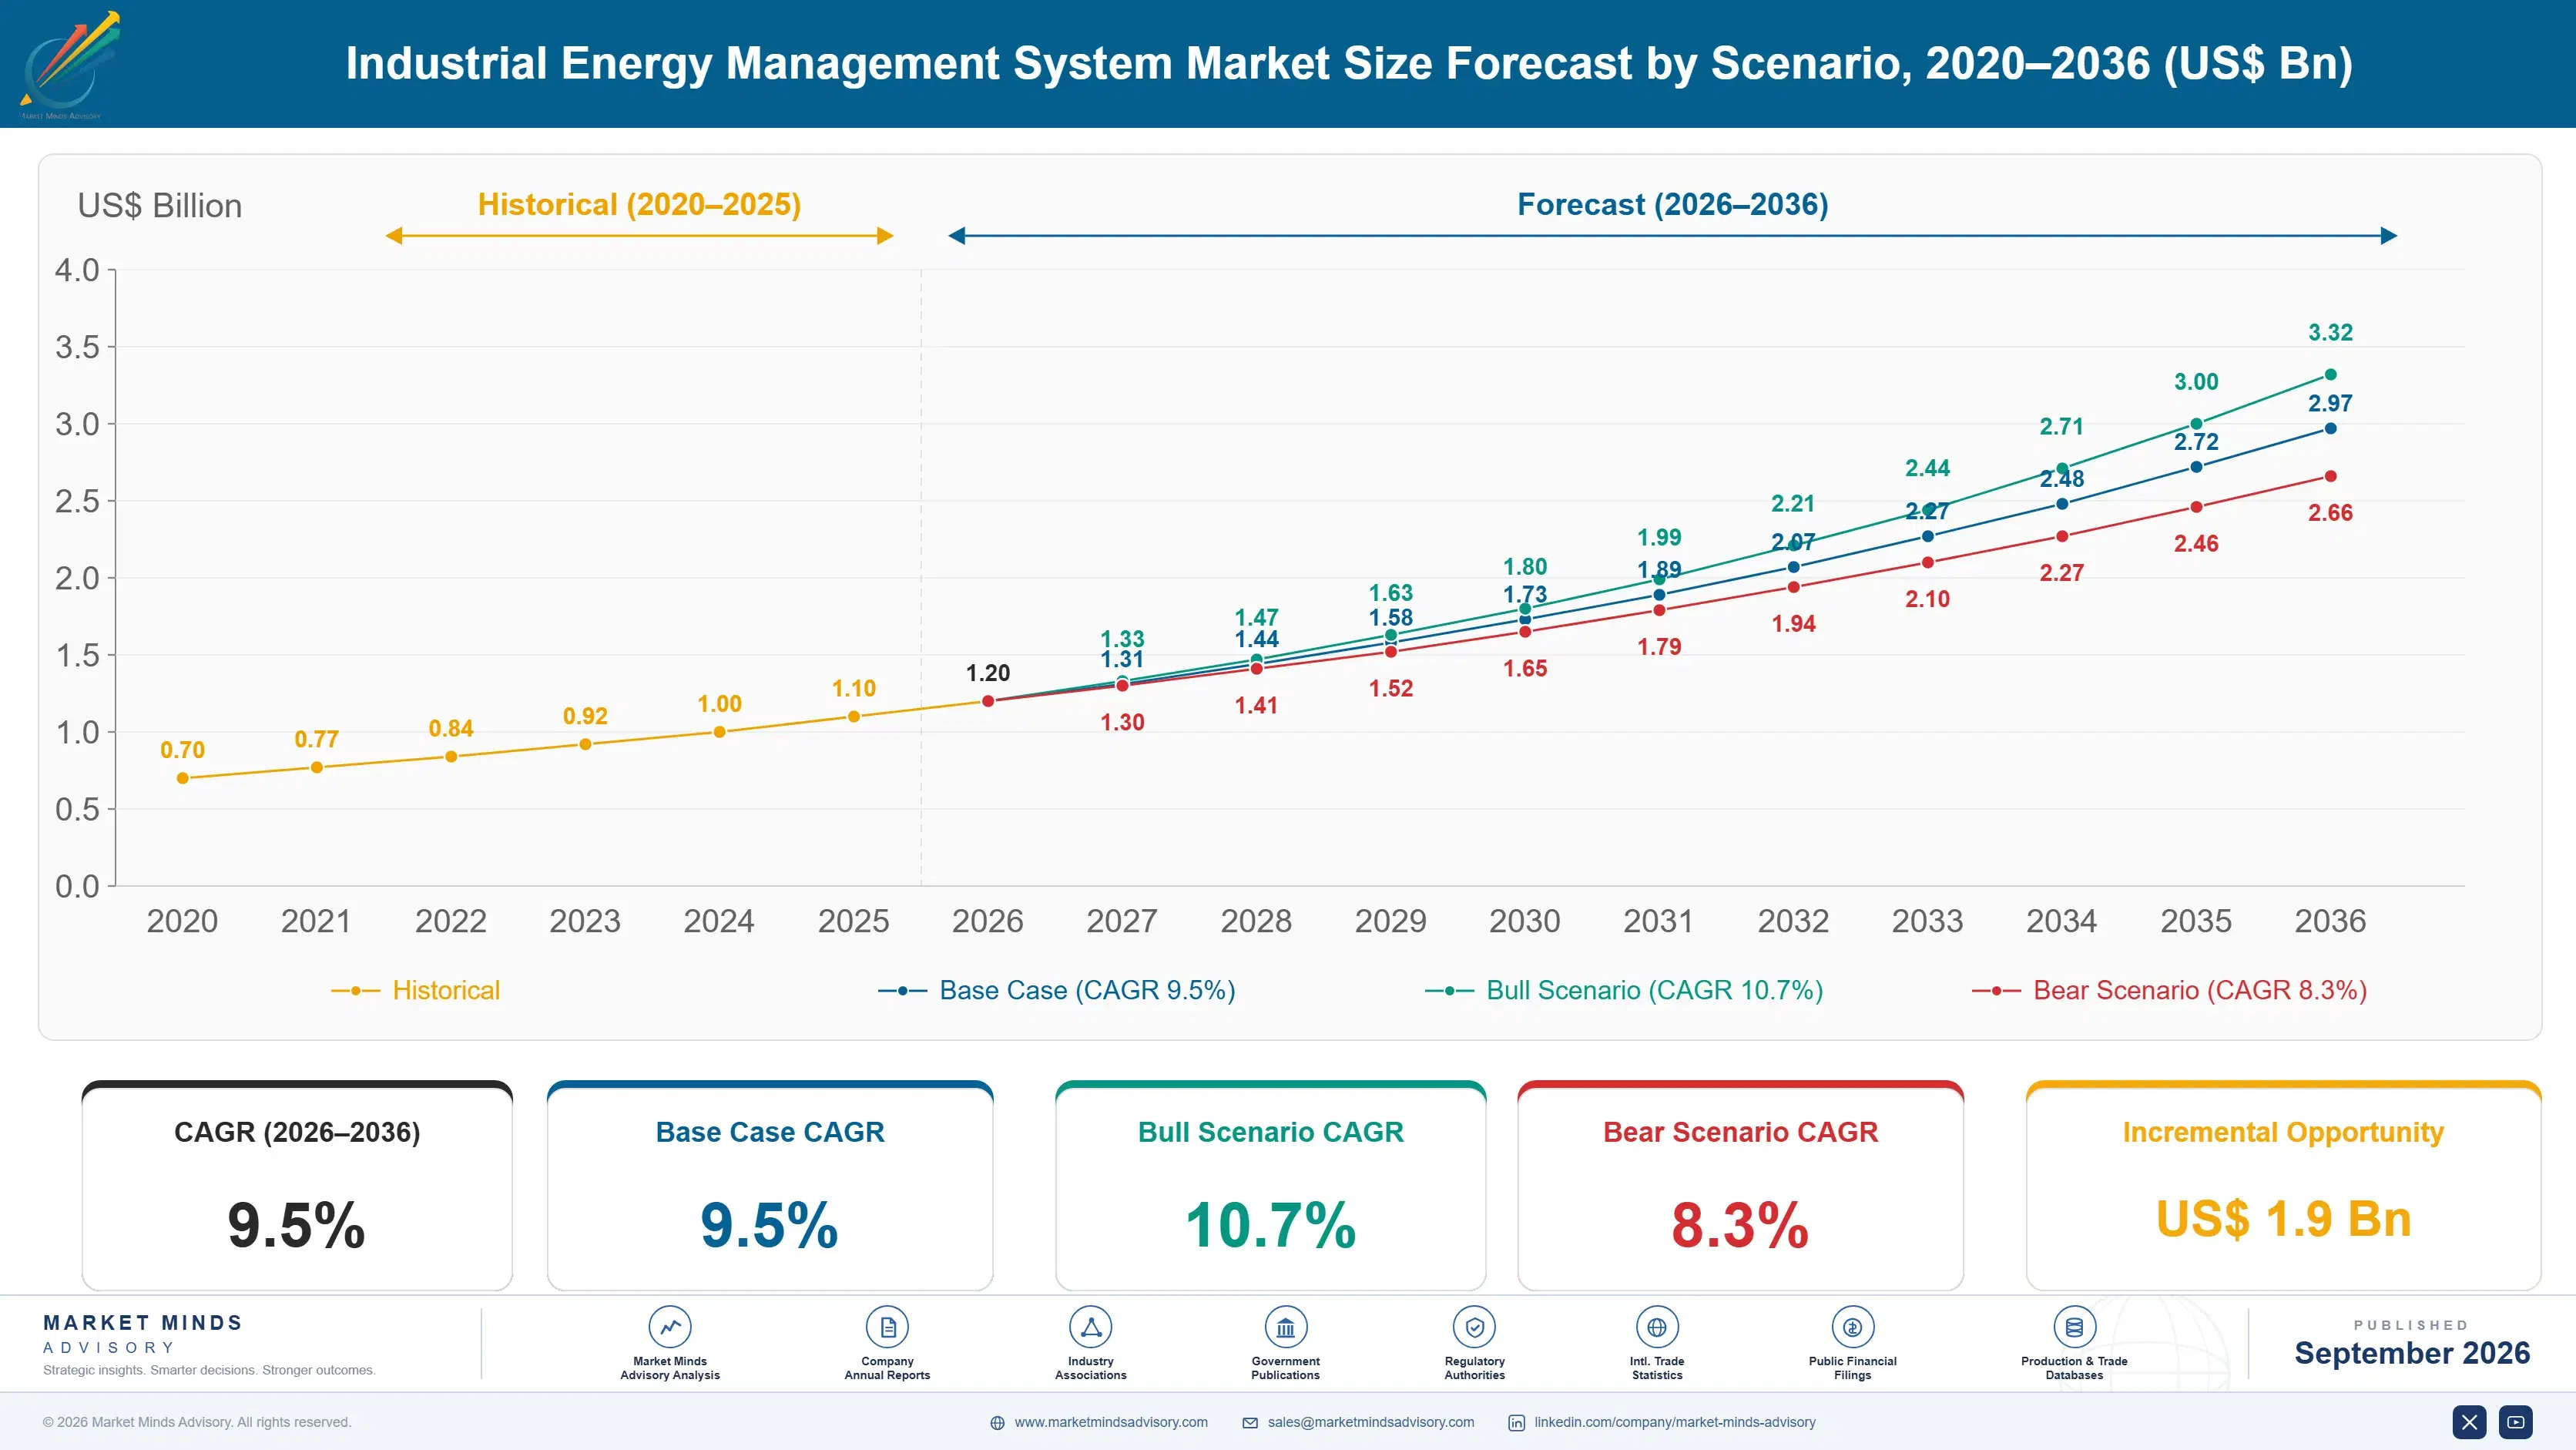The height and width of the screenshot is (1450, 2576).
Task: Click the X social icon in footer
Action: 2469,1422
